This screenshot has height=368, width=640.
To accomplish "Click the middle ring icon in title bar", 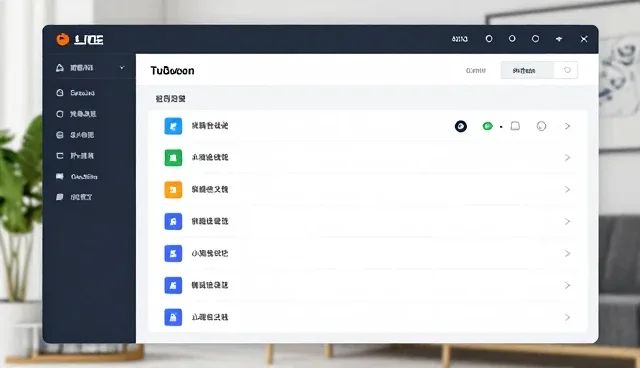I will pos(512,39).
